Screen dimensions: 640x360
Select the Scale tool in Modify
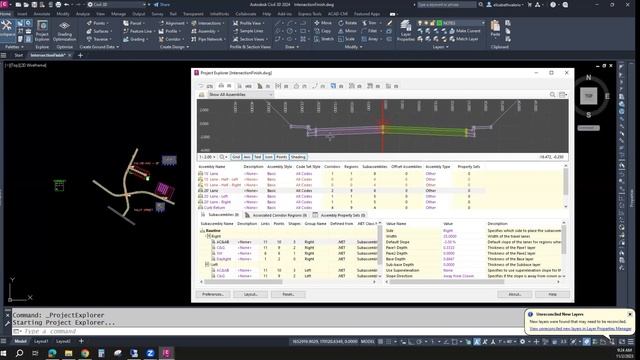pos(347,39)
